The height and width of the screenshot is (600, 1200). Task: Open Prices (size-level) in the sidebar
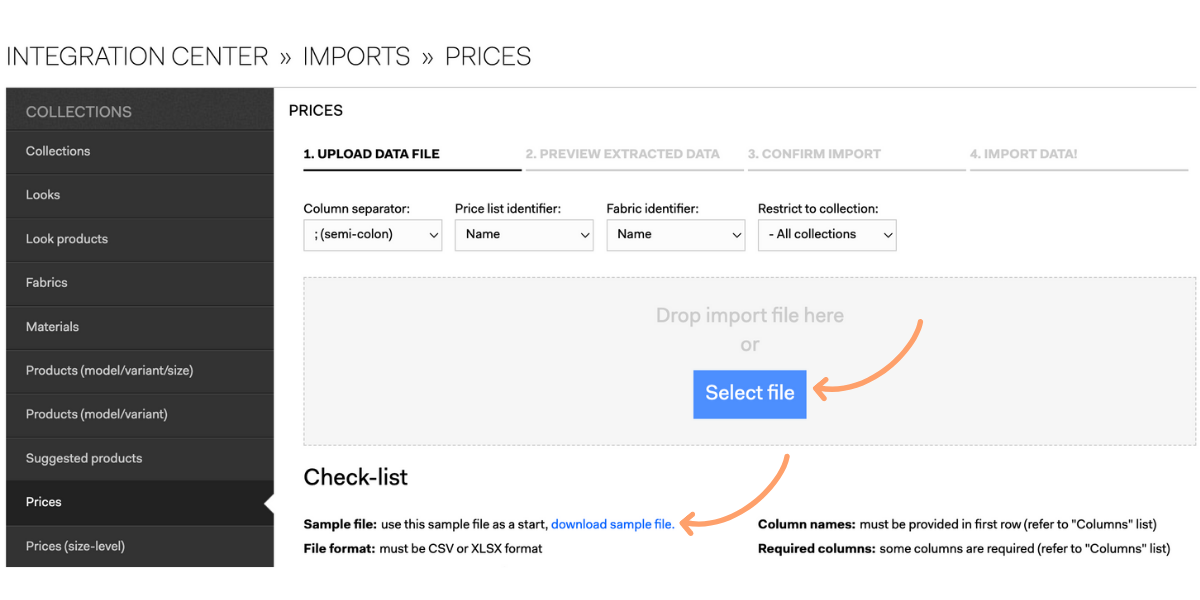point(140,546)
